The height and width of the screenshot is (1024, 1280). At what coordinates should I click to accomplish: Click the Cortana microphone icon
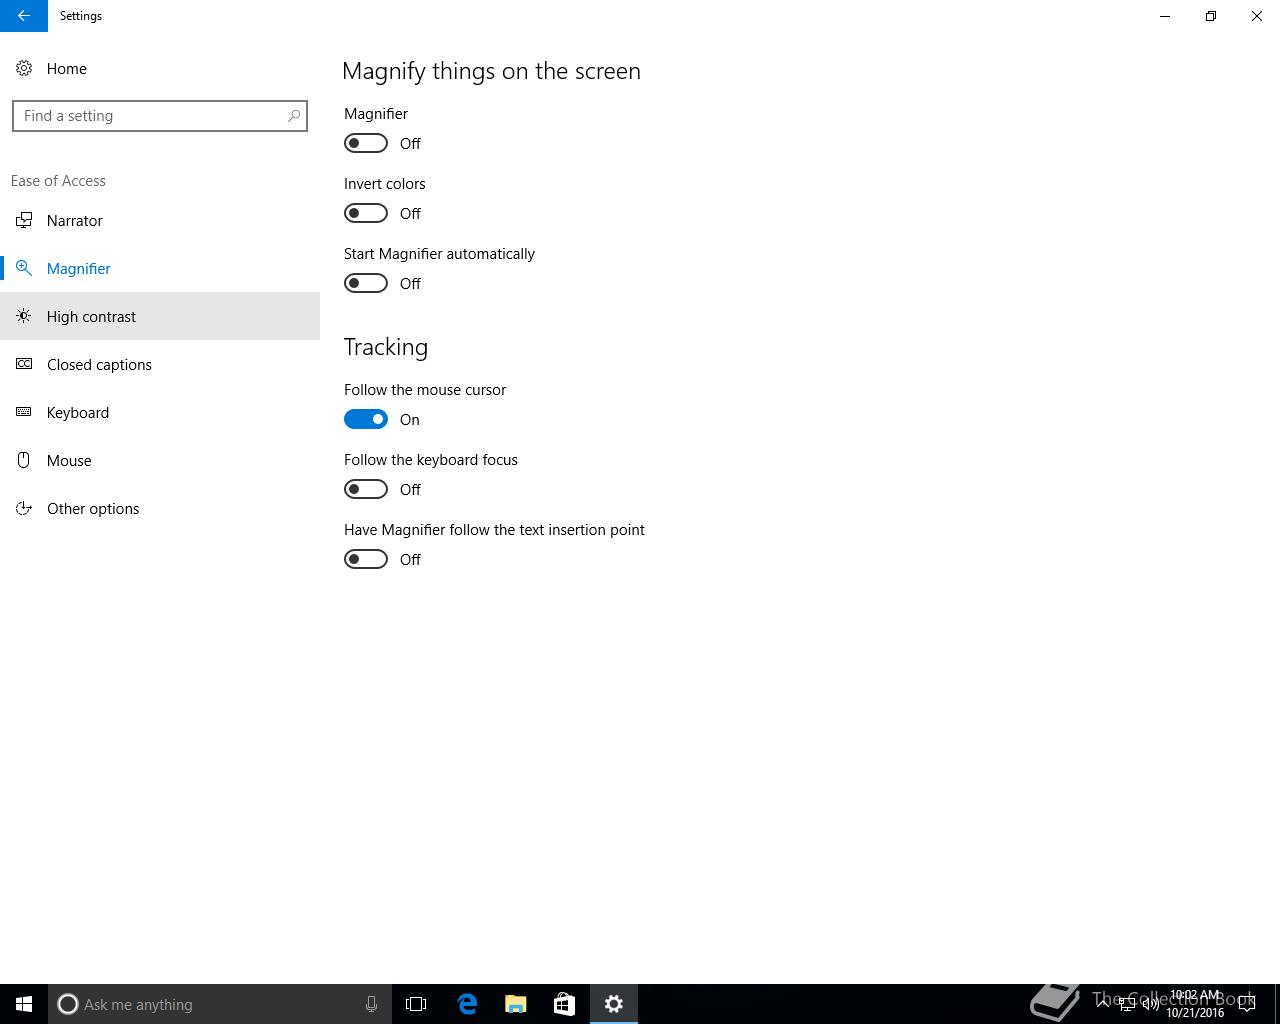(x=371, y=1004)
